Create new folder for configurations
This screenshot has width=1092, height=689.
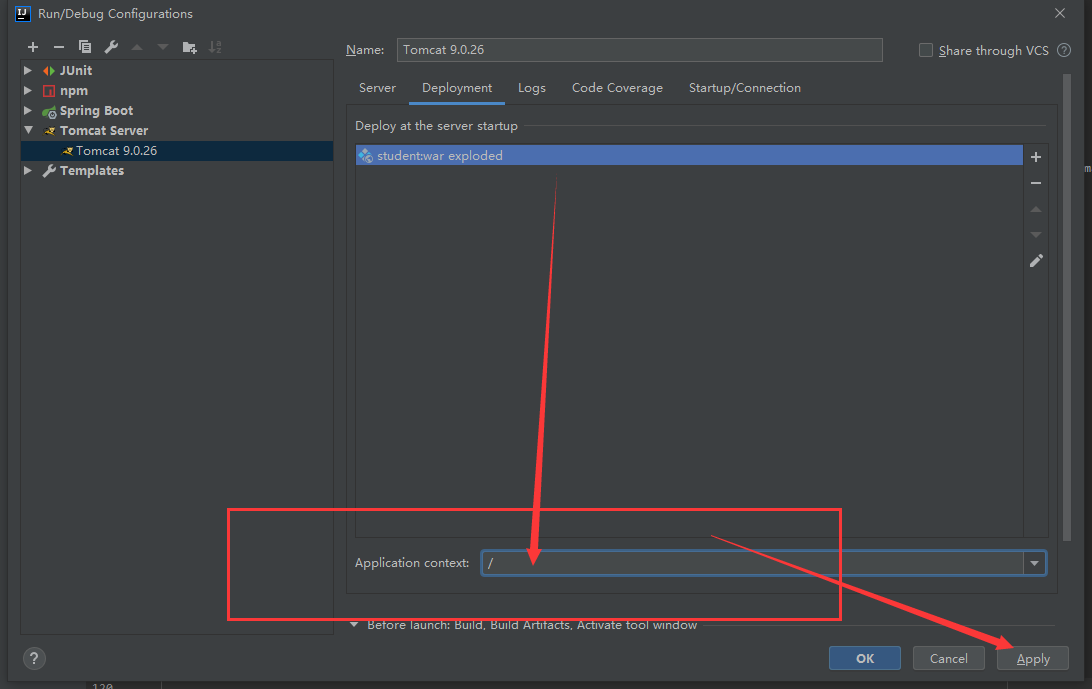tap(189, 47)
